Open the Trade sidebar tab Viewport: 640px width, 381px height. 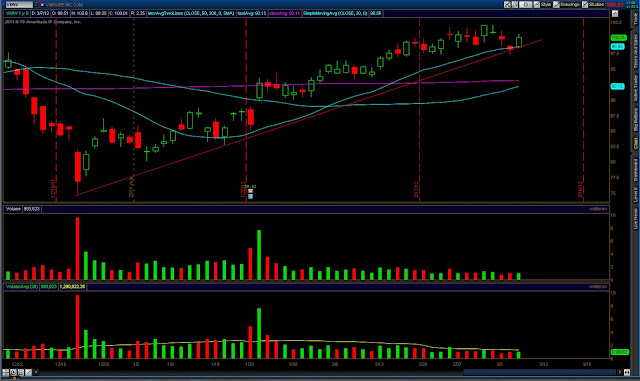tap(636, 19)
